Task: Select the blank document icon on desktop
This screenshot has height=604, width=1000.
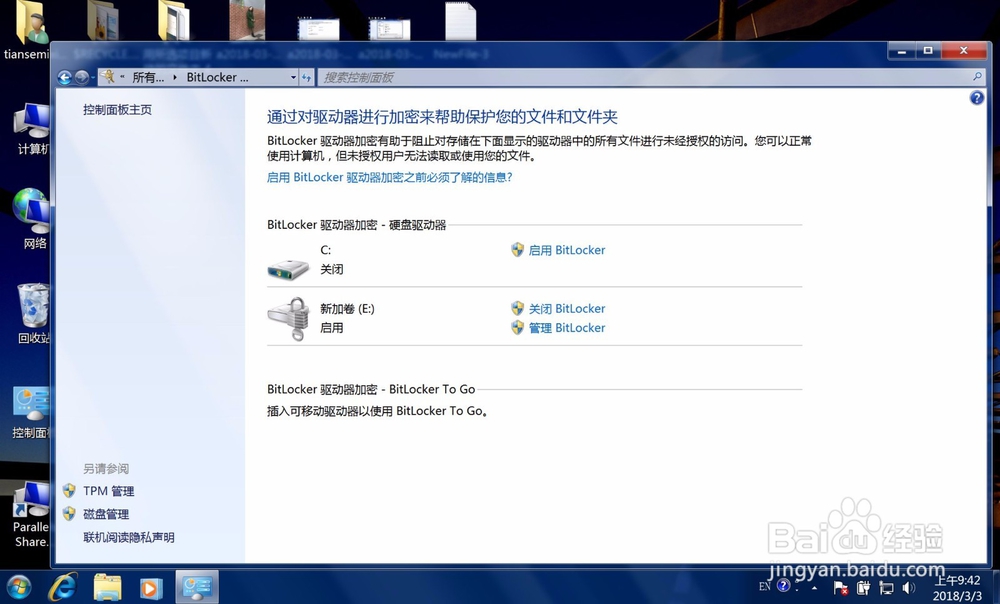Action: click(460, 20)
